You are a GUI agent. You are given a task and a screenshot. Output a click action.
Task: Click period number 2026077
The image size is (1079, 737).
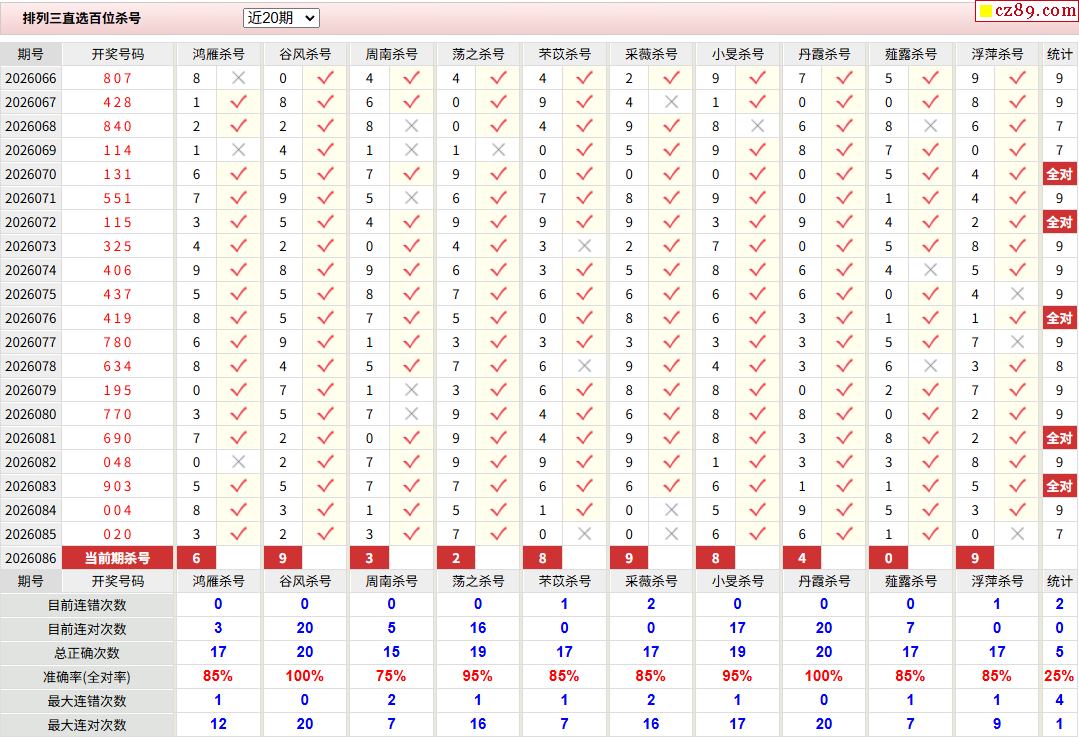pyautogui.click(x=31, y=342)
